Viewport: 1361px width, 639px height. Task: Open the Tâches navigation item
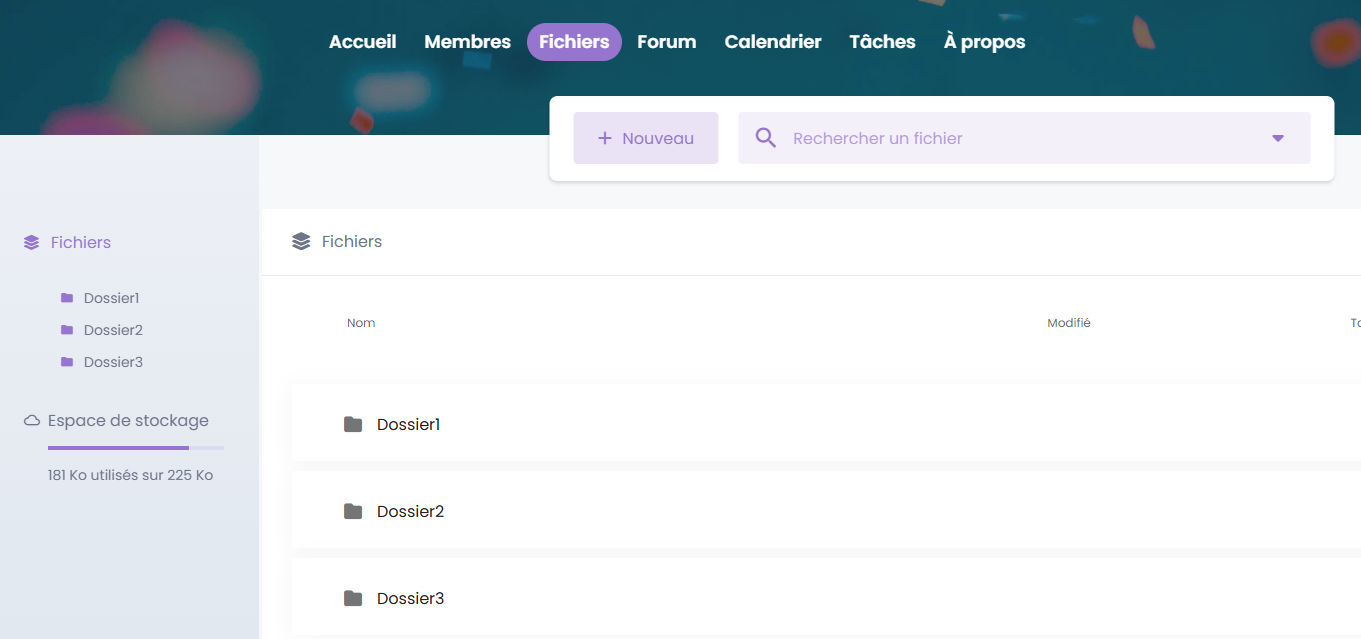(x=882, y=42)
